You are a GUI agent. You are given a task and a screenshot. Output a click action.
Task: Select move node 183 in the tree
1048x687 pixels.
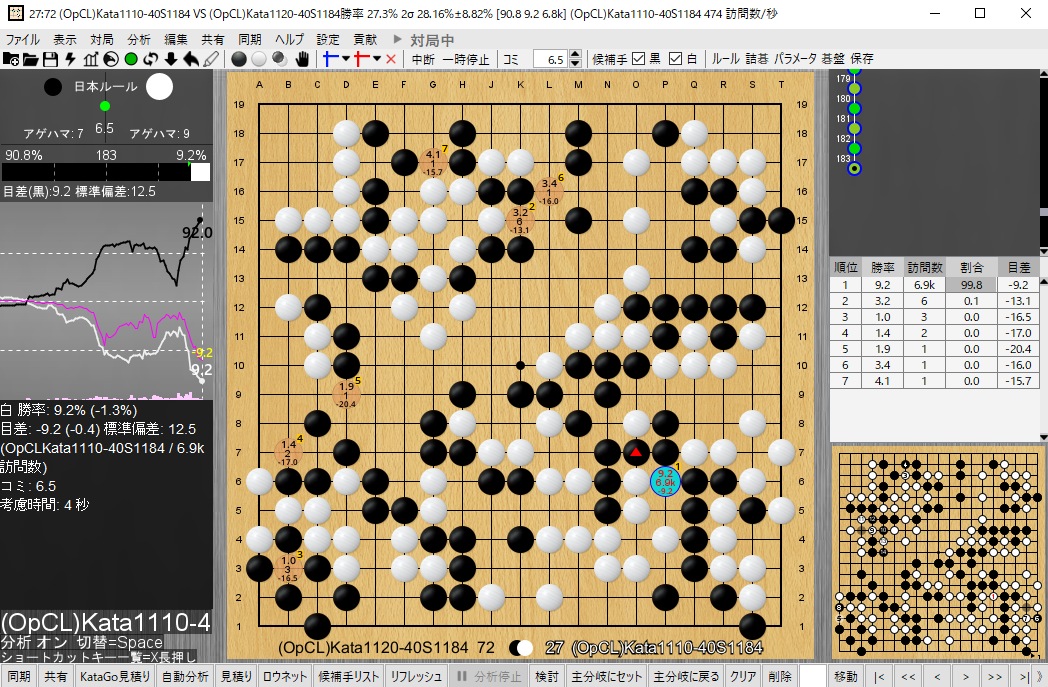[854, 168]
